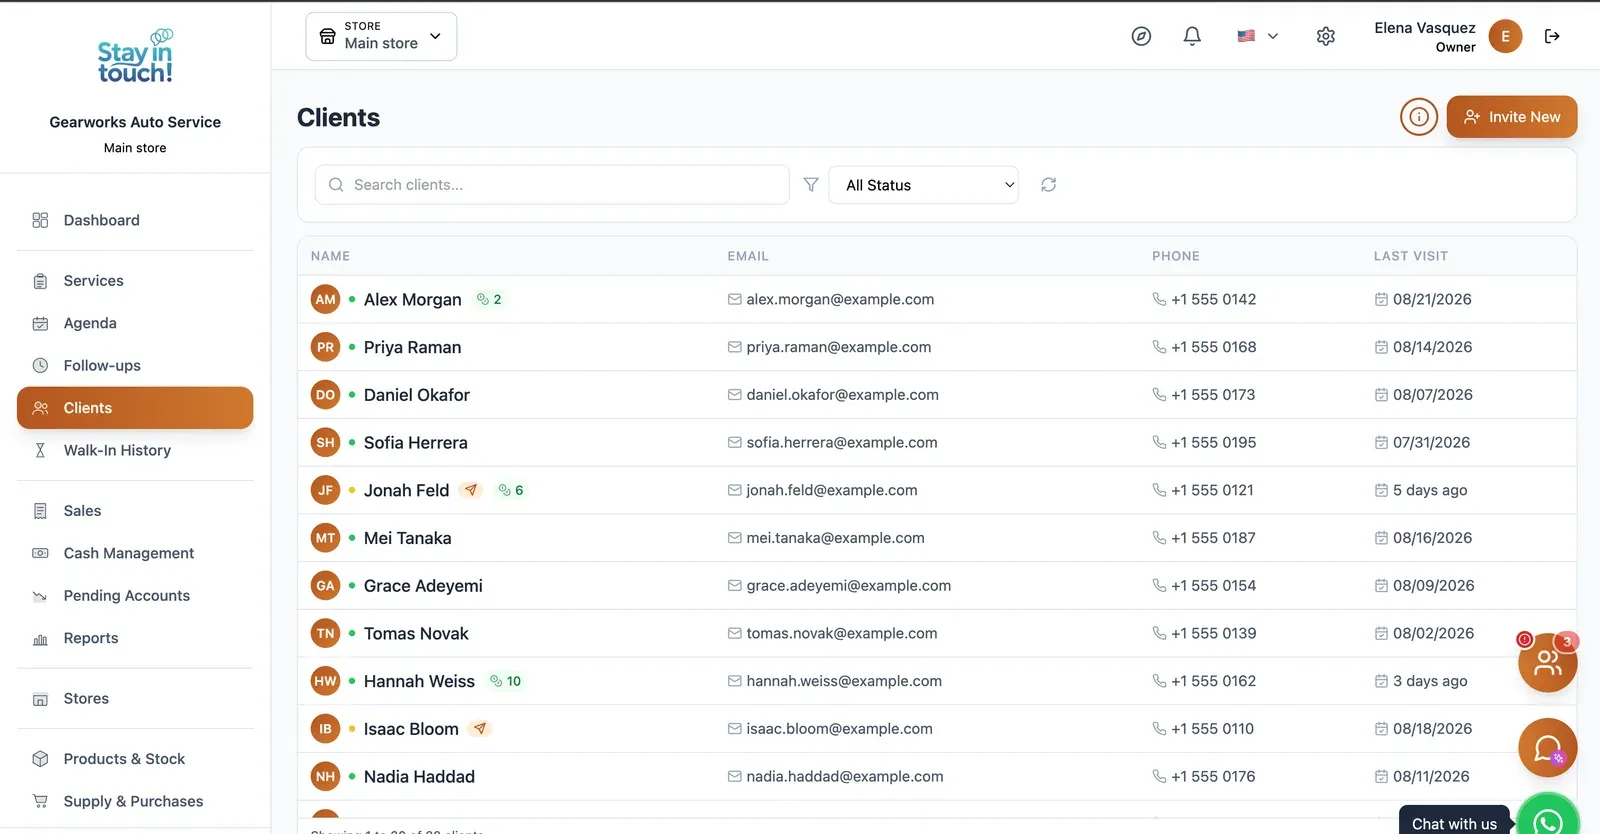Open Daniel Okafor's client record
The width and height of the screenshot is (1600, 834).
(x=936, y=395)
